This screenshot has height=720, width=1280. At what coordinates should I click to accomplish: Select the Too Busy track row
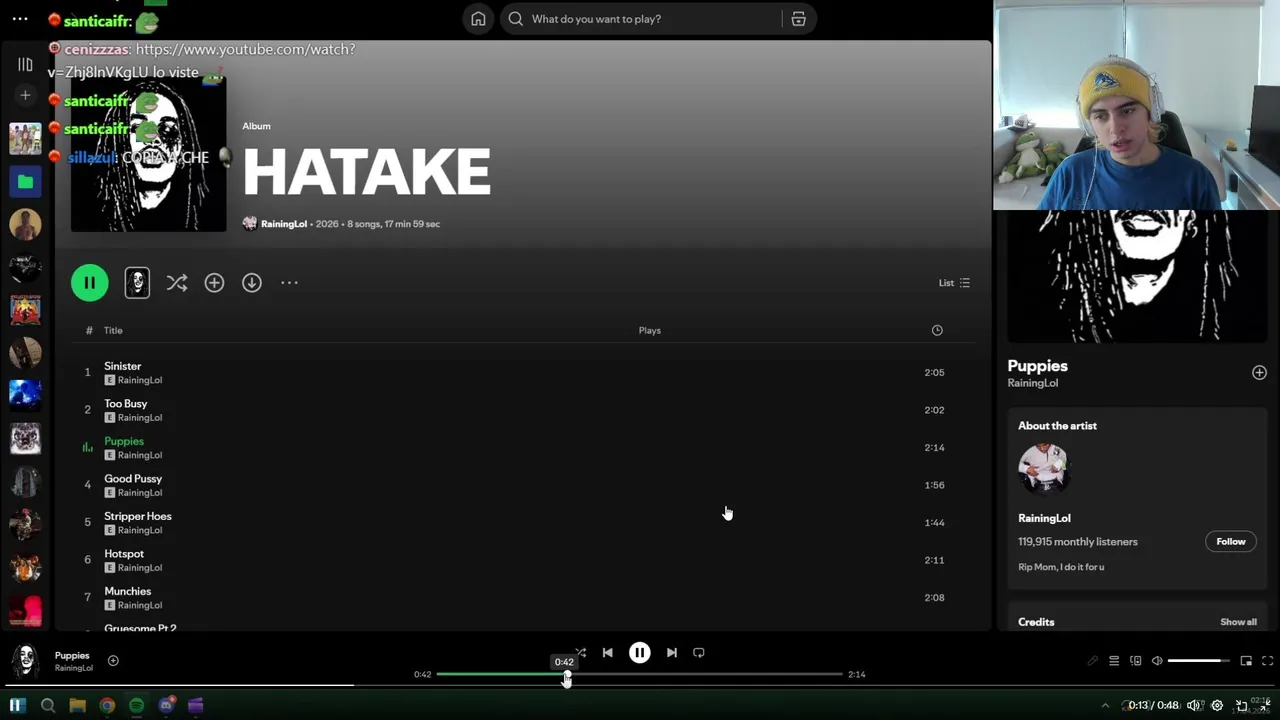[x=523, y=410]
